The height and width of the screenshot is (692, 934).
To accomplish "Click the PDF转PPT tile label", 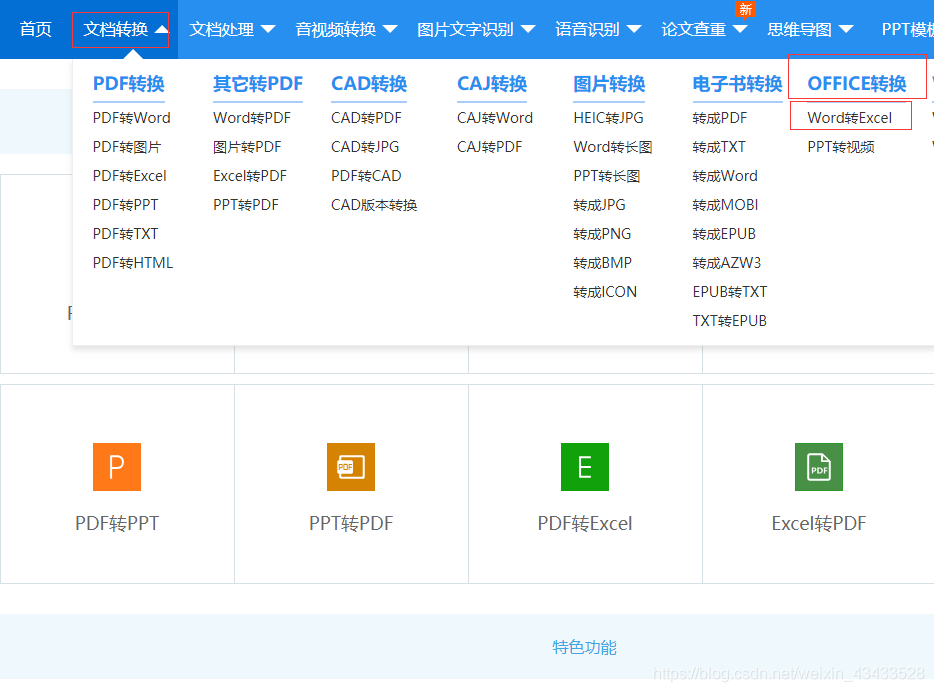I will [x=117, y=523].
